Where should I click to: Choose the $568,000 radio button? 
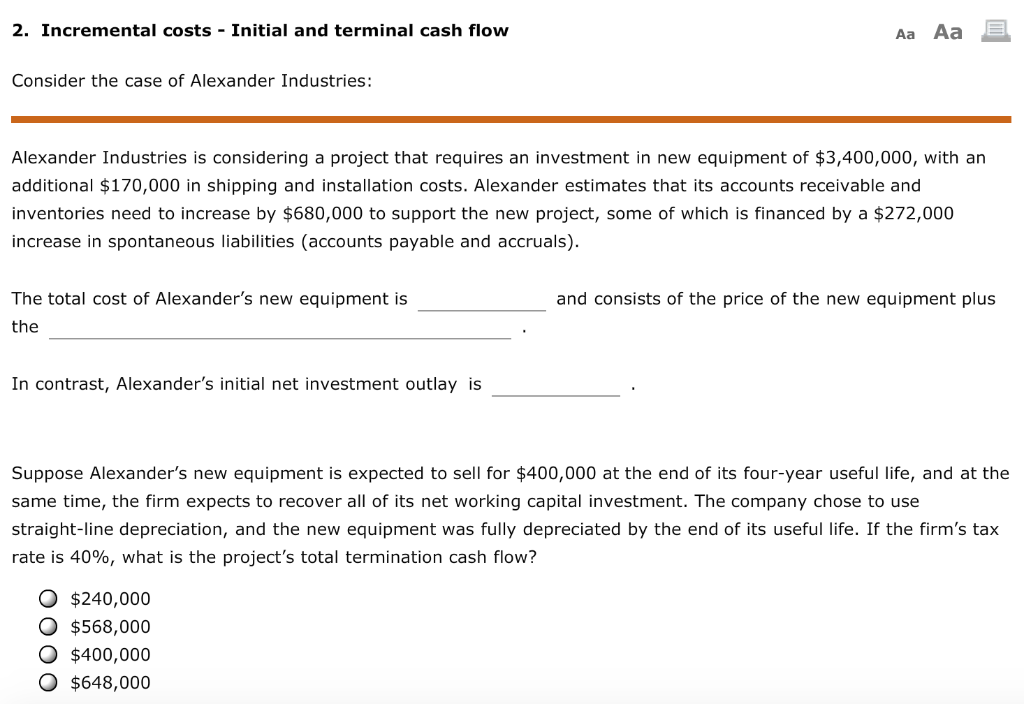[x=47, y=626]
